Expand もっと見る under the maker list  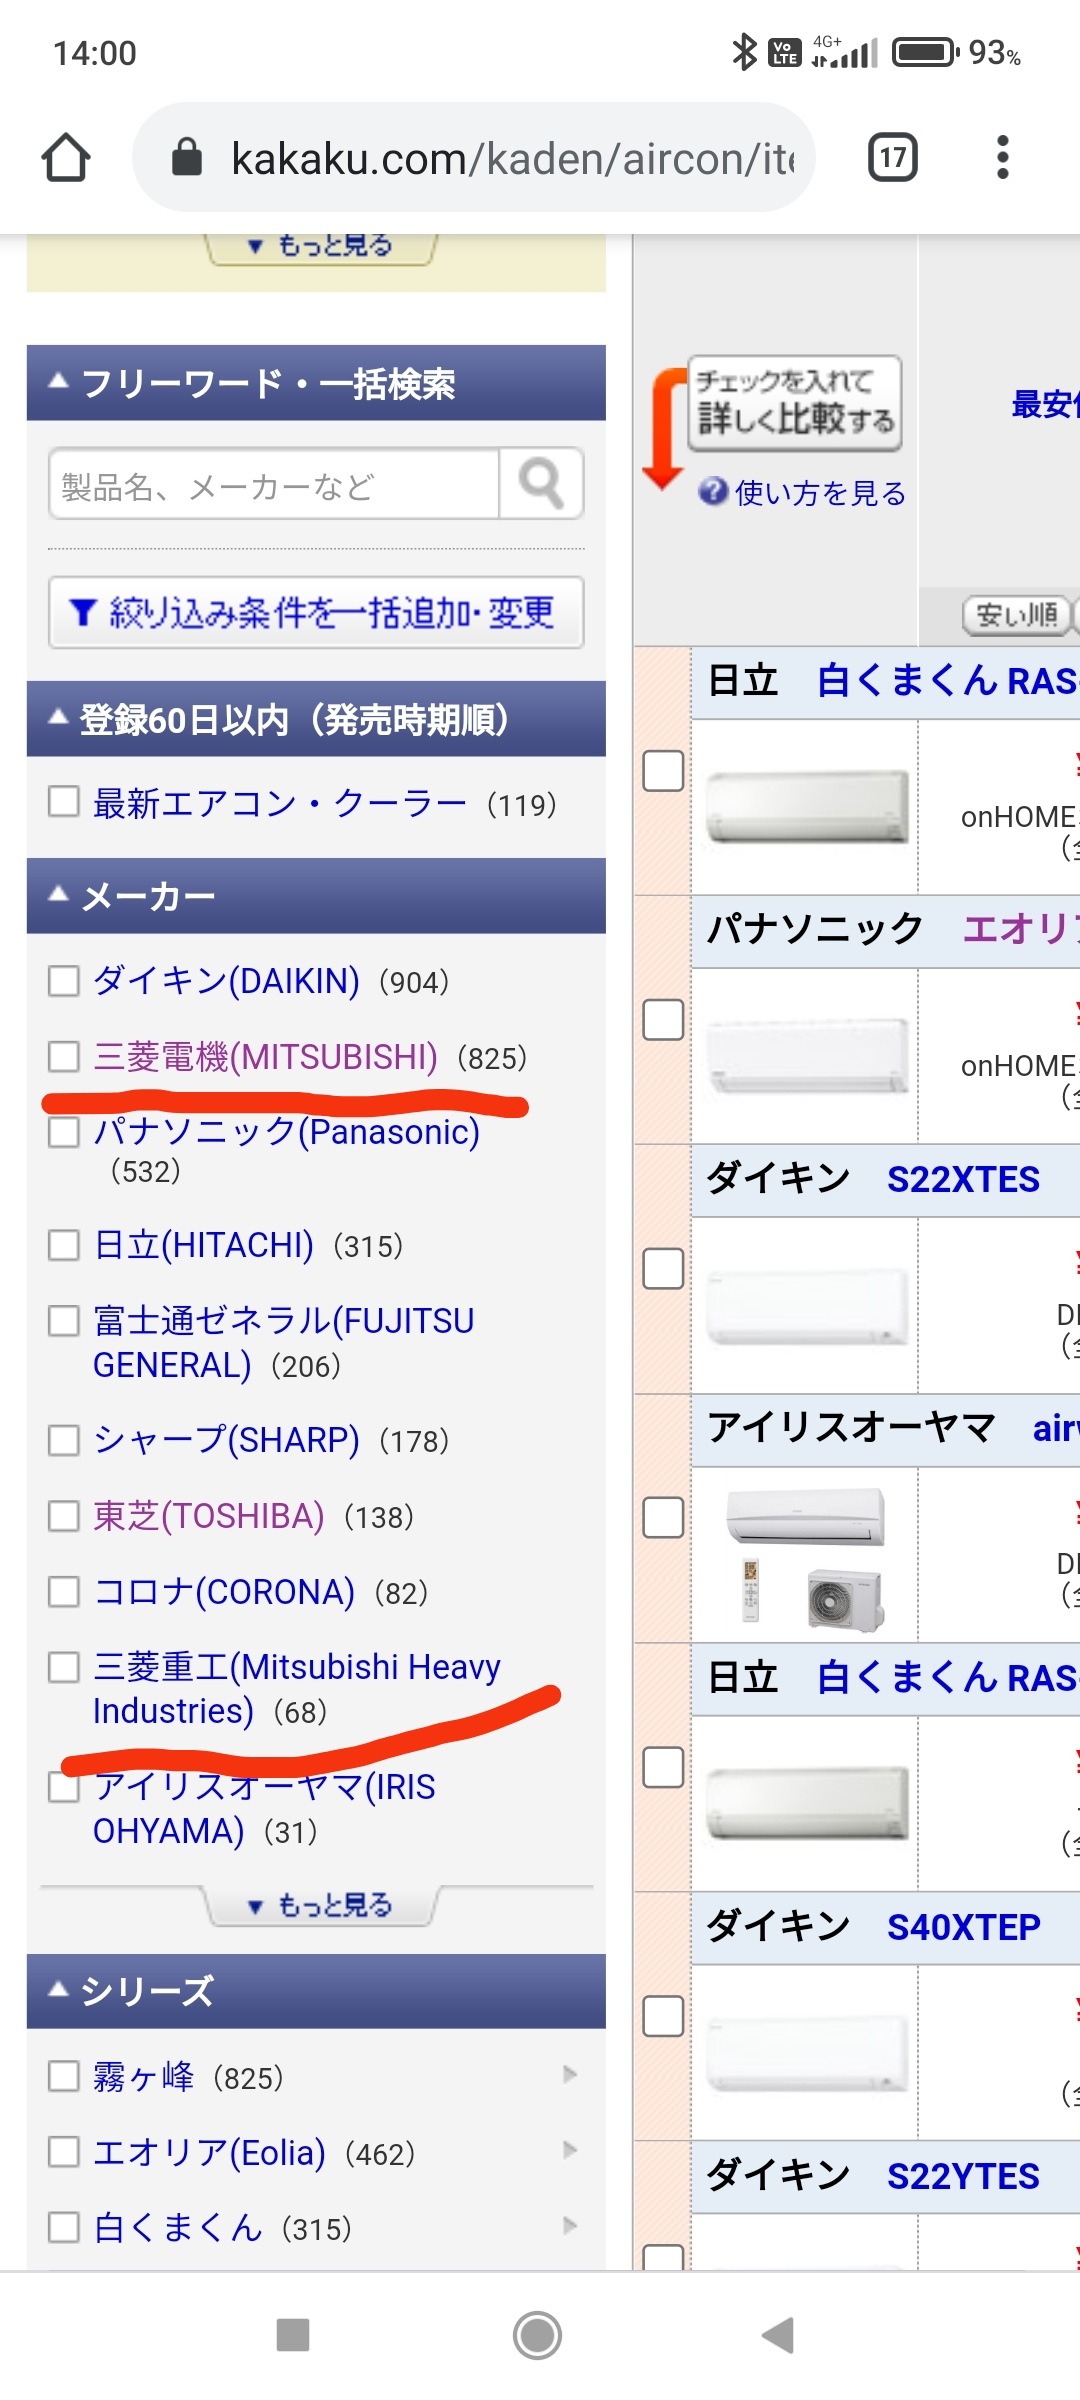coord(320,1905)
